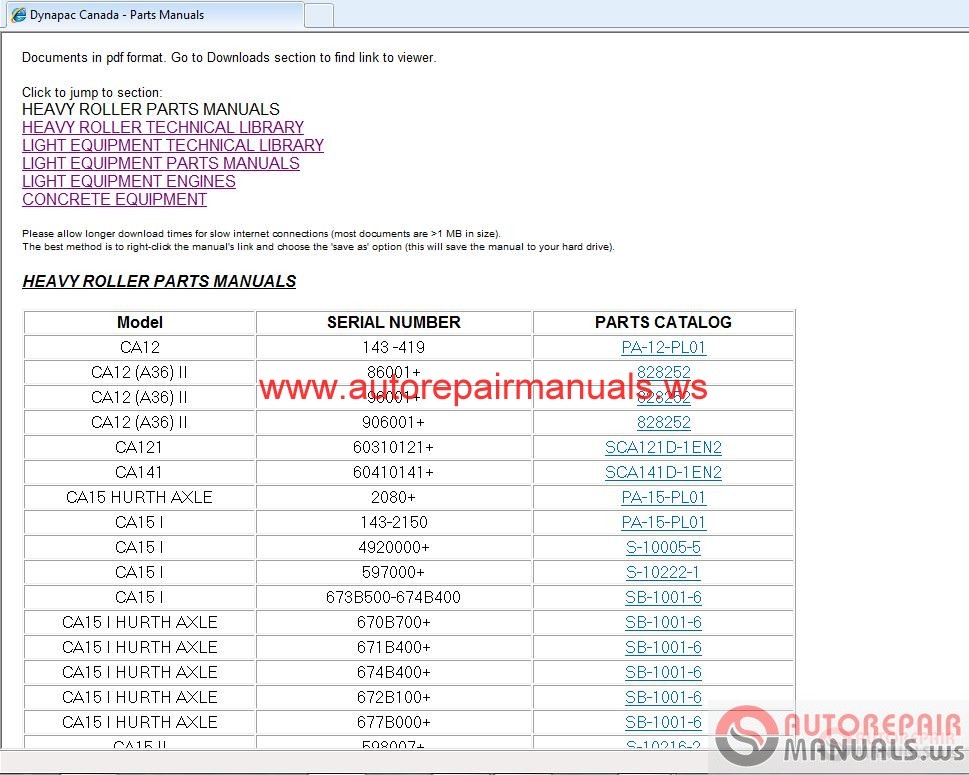Select the serial number 677B000+ cell

pyautogui.click(x=394, y=722)
